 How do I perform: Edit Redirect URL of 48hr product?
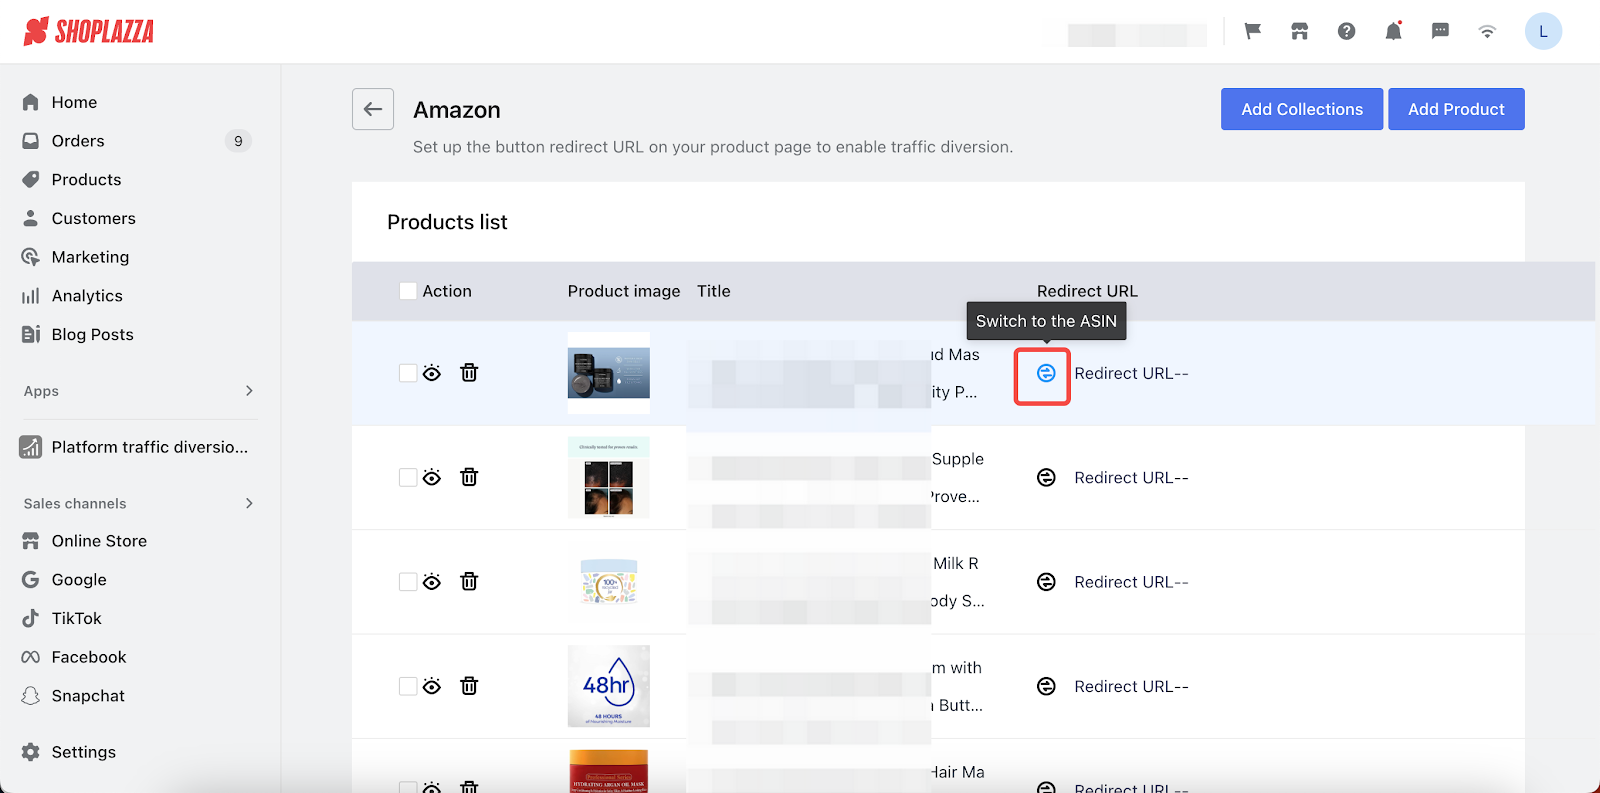(1131, 686)
